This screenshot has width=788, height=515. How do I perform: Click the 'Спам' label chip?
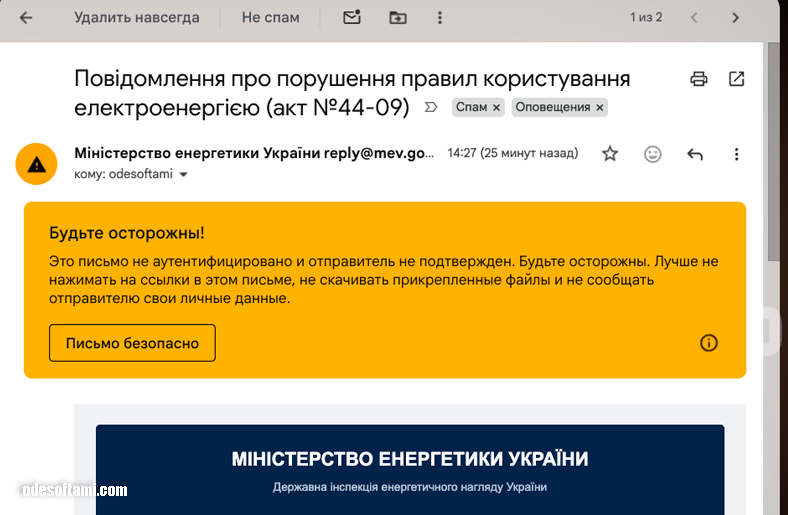pyautogui.click(x=471, y=107)
